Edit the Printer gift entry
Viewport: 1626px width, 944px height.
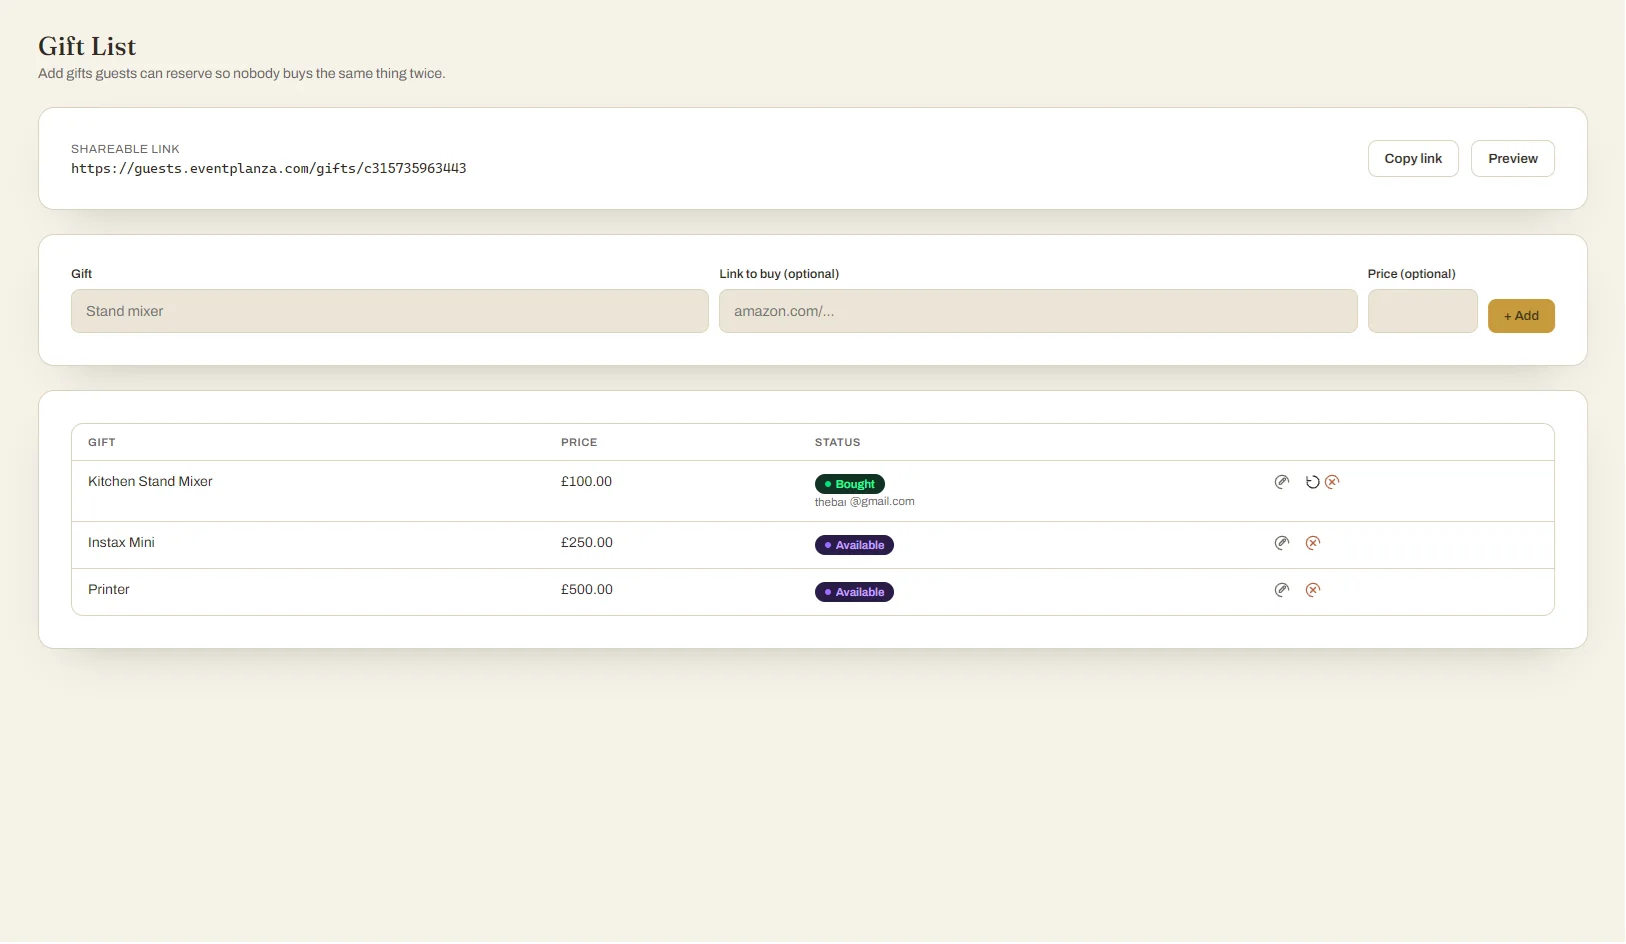click(1282, 590)
